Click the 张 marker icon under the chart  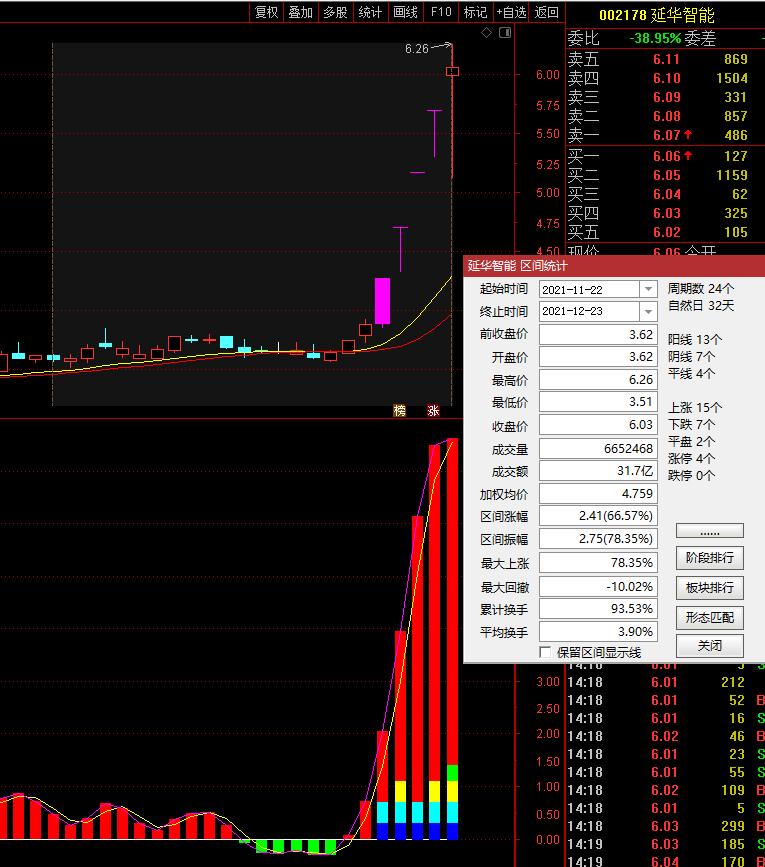click(x=433, y=410)
